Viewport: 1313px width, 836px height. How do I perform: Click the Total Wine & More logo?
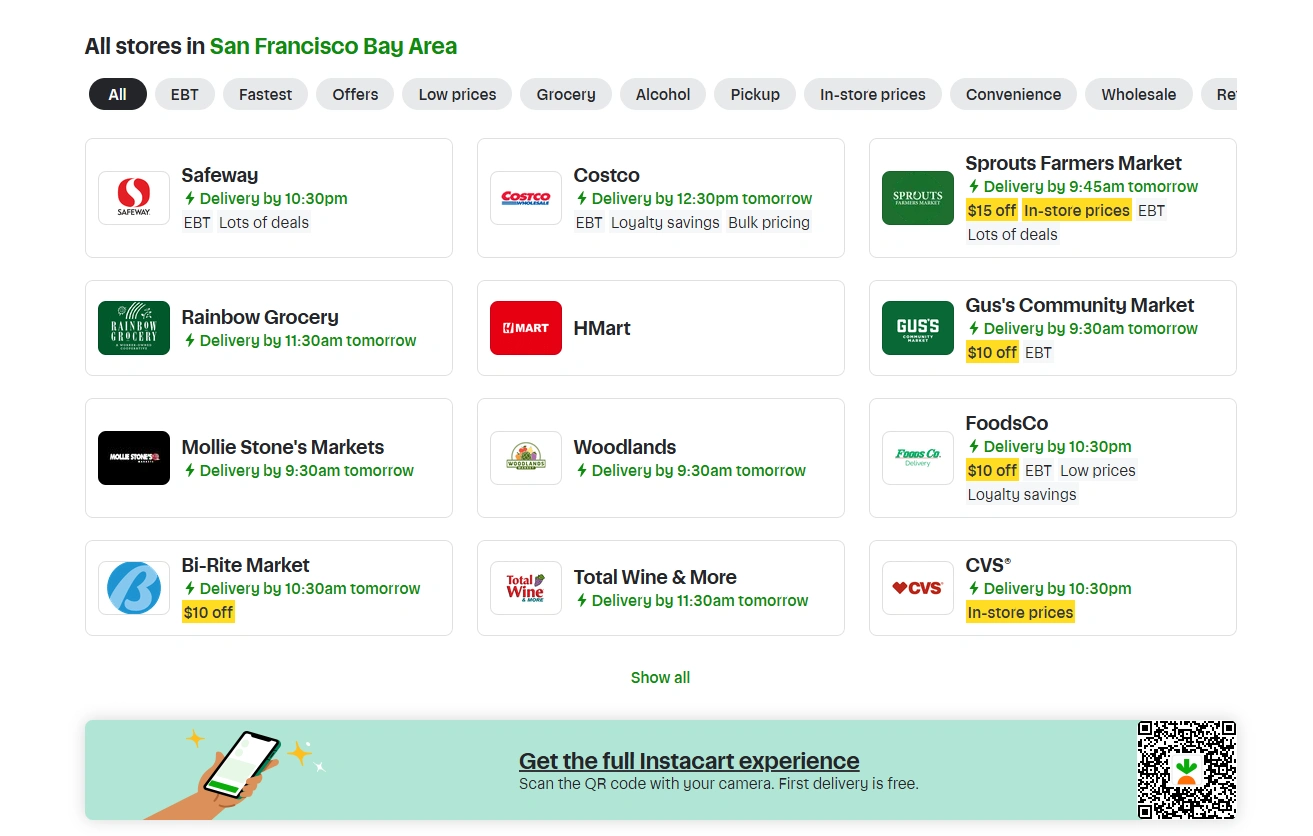click(526, 588)
